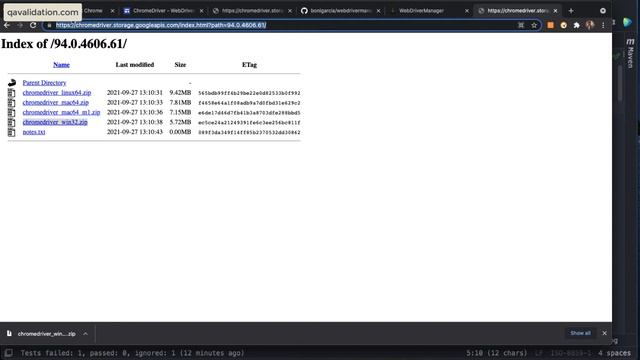Download chromedriver_win32.zip
This screenshot has width=640, height=360.
click(x=55, y=122)
